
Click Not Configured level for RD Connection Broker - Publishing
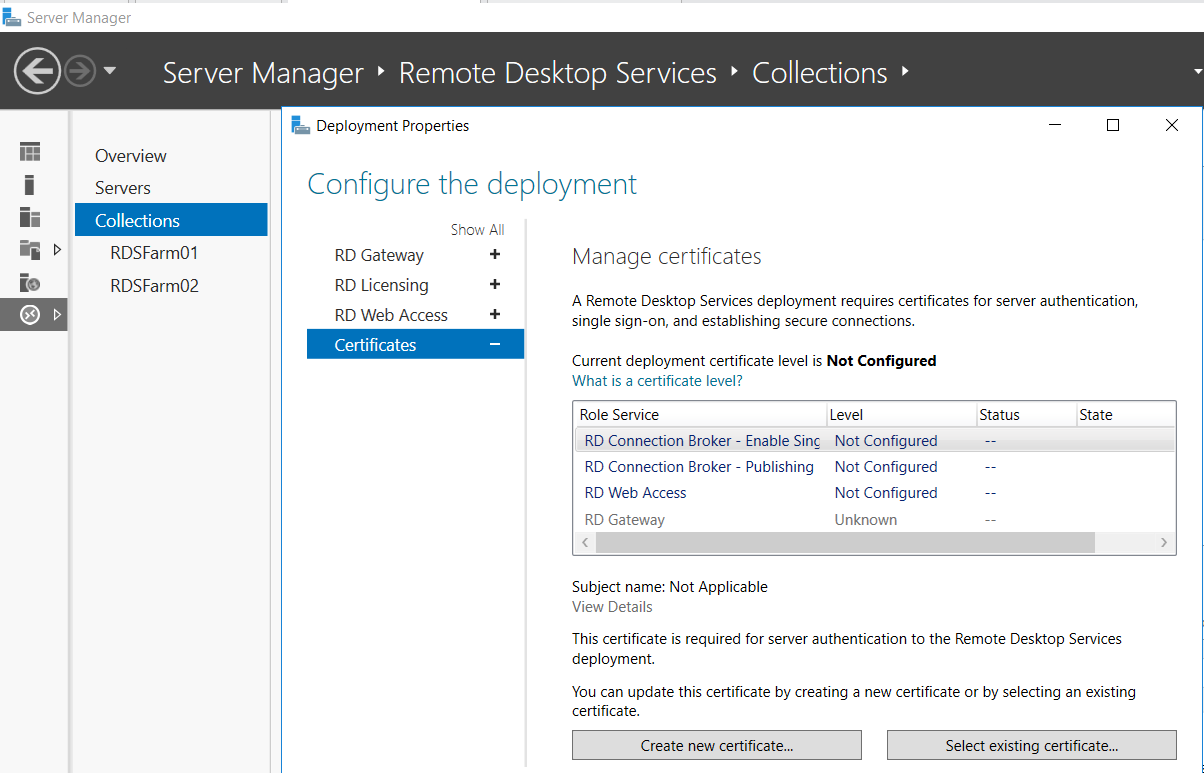pos(886,467)
